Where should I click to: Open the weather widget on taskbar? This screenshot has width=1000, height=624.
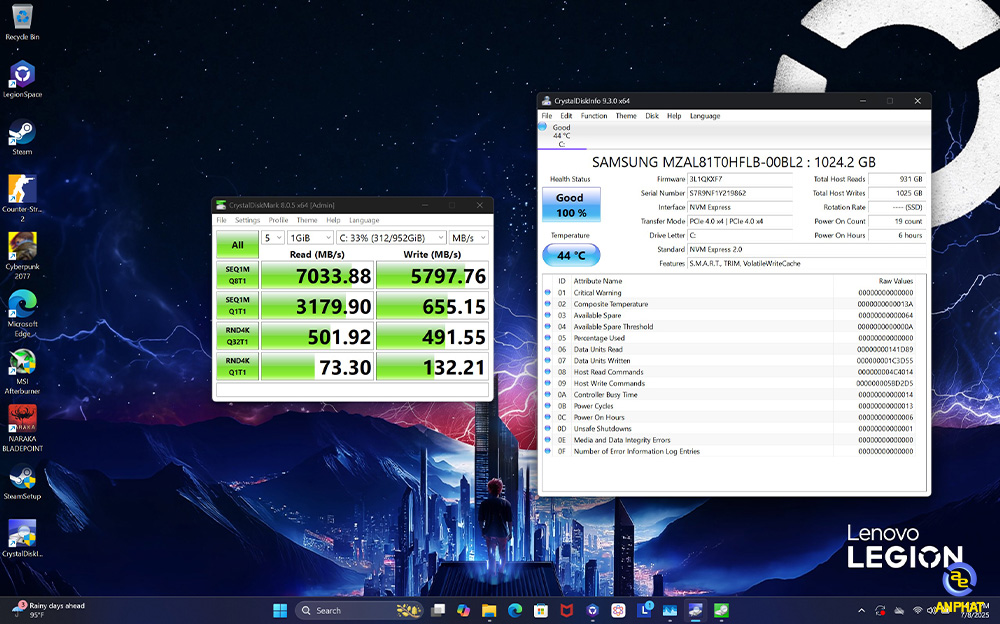pyautogui.click(x=49, y=610)
